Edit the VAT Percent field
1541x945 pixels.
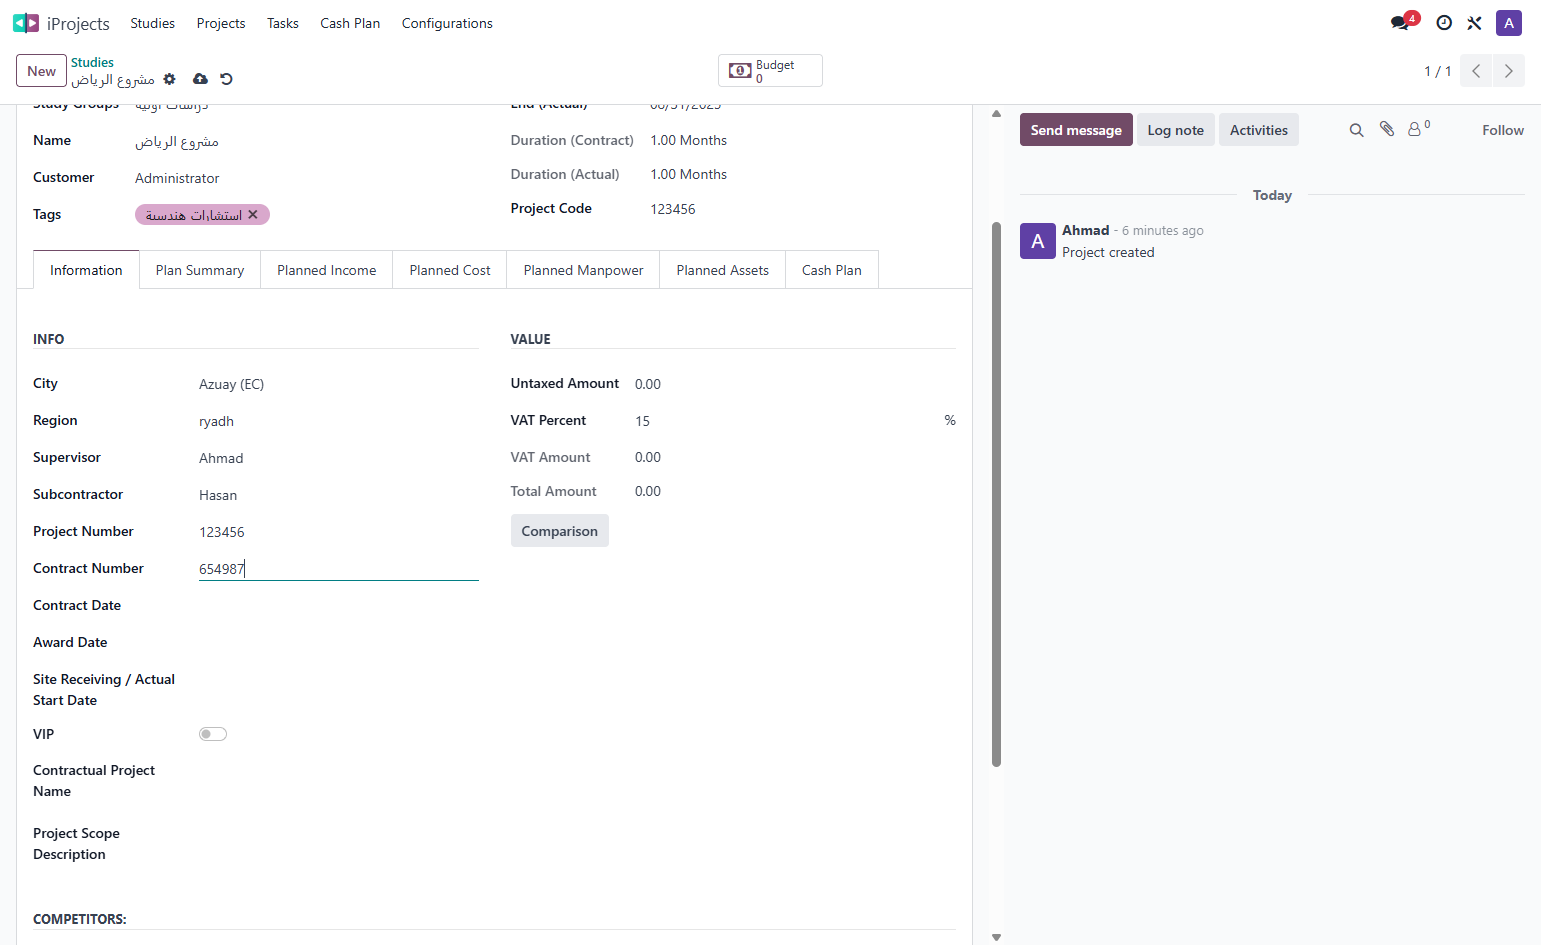coord(787,421)
